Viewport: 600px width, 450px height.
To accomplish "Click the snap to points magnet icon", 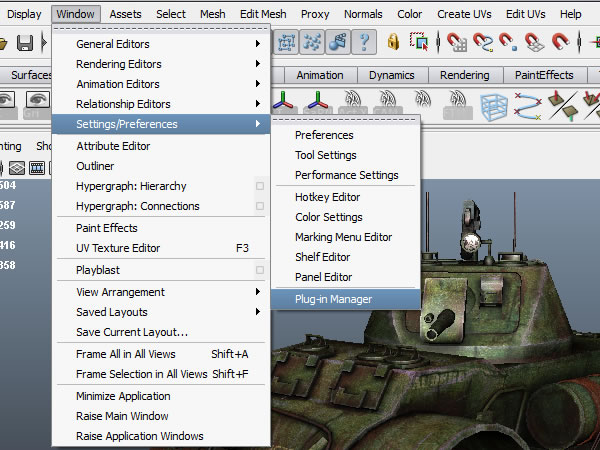I will [x=508, y=42].
